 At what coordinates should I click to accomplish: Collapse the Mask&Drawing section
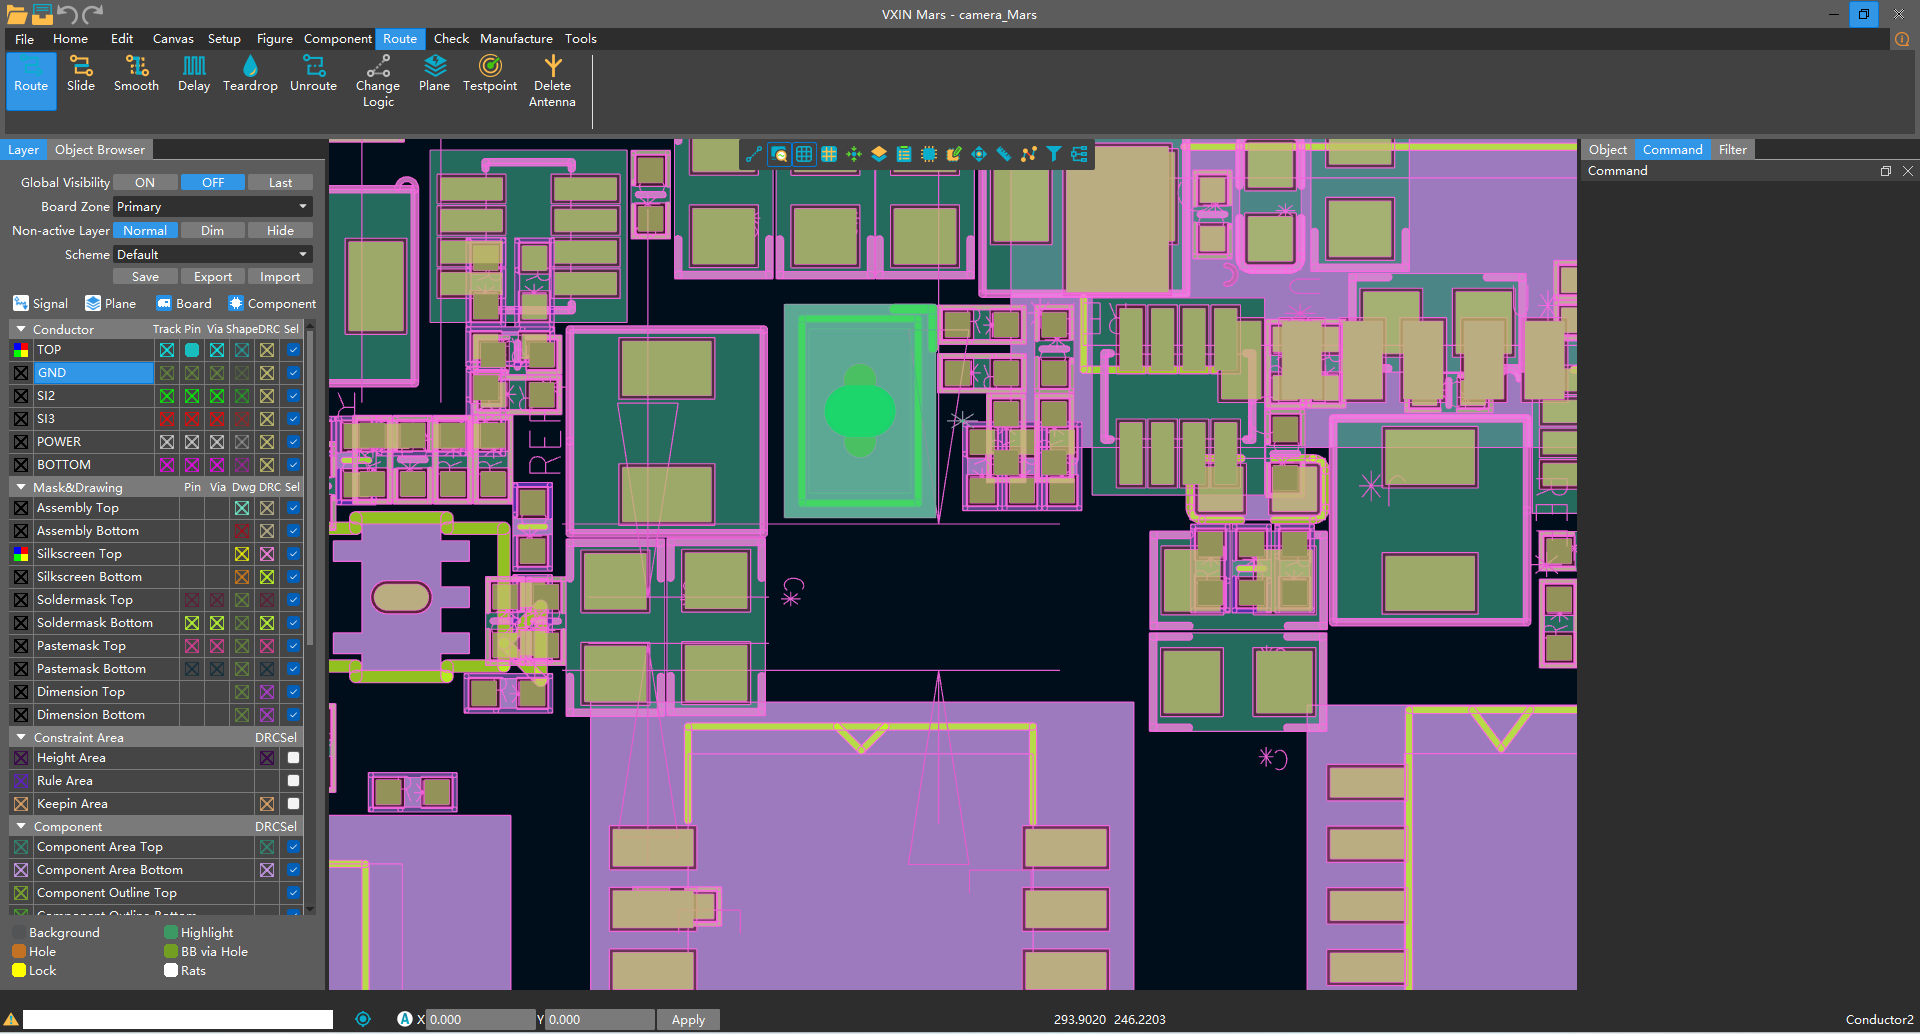point(21,487)
